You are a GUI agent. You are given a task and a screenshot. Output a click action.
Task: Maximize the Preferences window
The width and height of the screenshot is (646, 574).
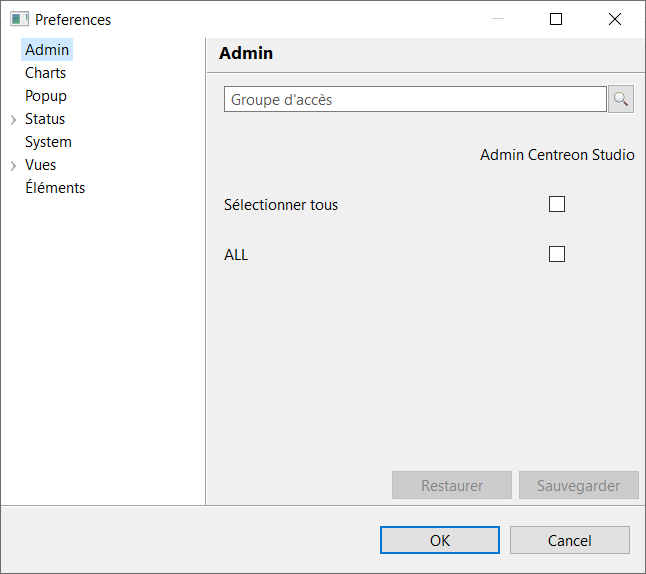point(556,19)
